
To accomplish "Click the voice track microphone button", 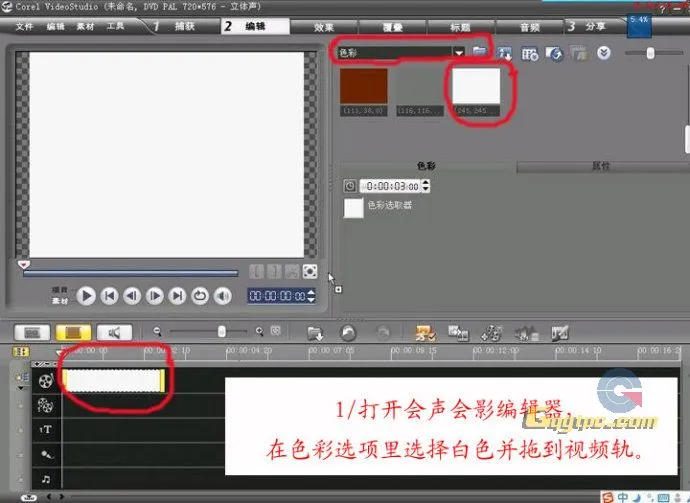I will pyautogui.click(x=46, y=454).
